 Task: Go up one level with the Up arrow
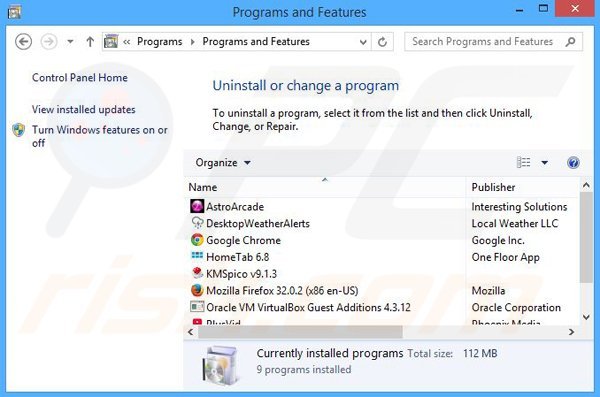point(90,41)
